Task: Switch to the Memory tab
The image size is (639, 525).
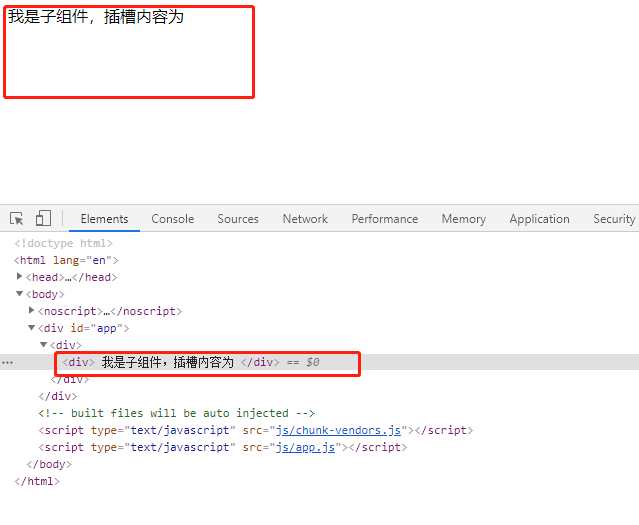Action: [x=464, y=219]
